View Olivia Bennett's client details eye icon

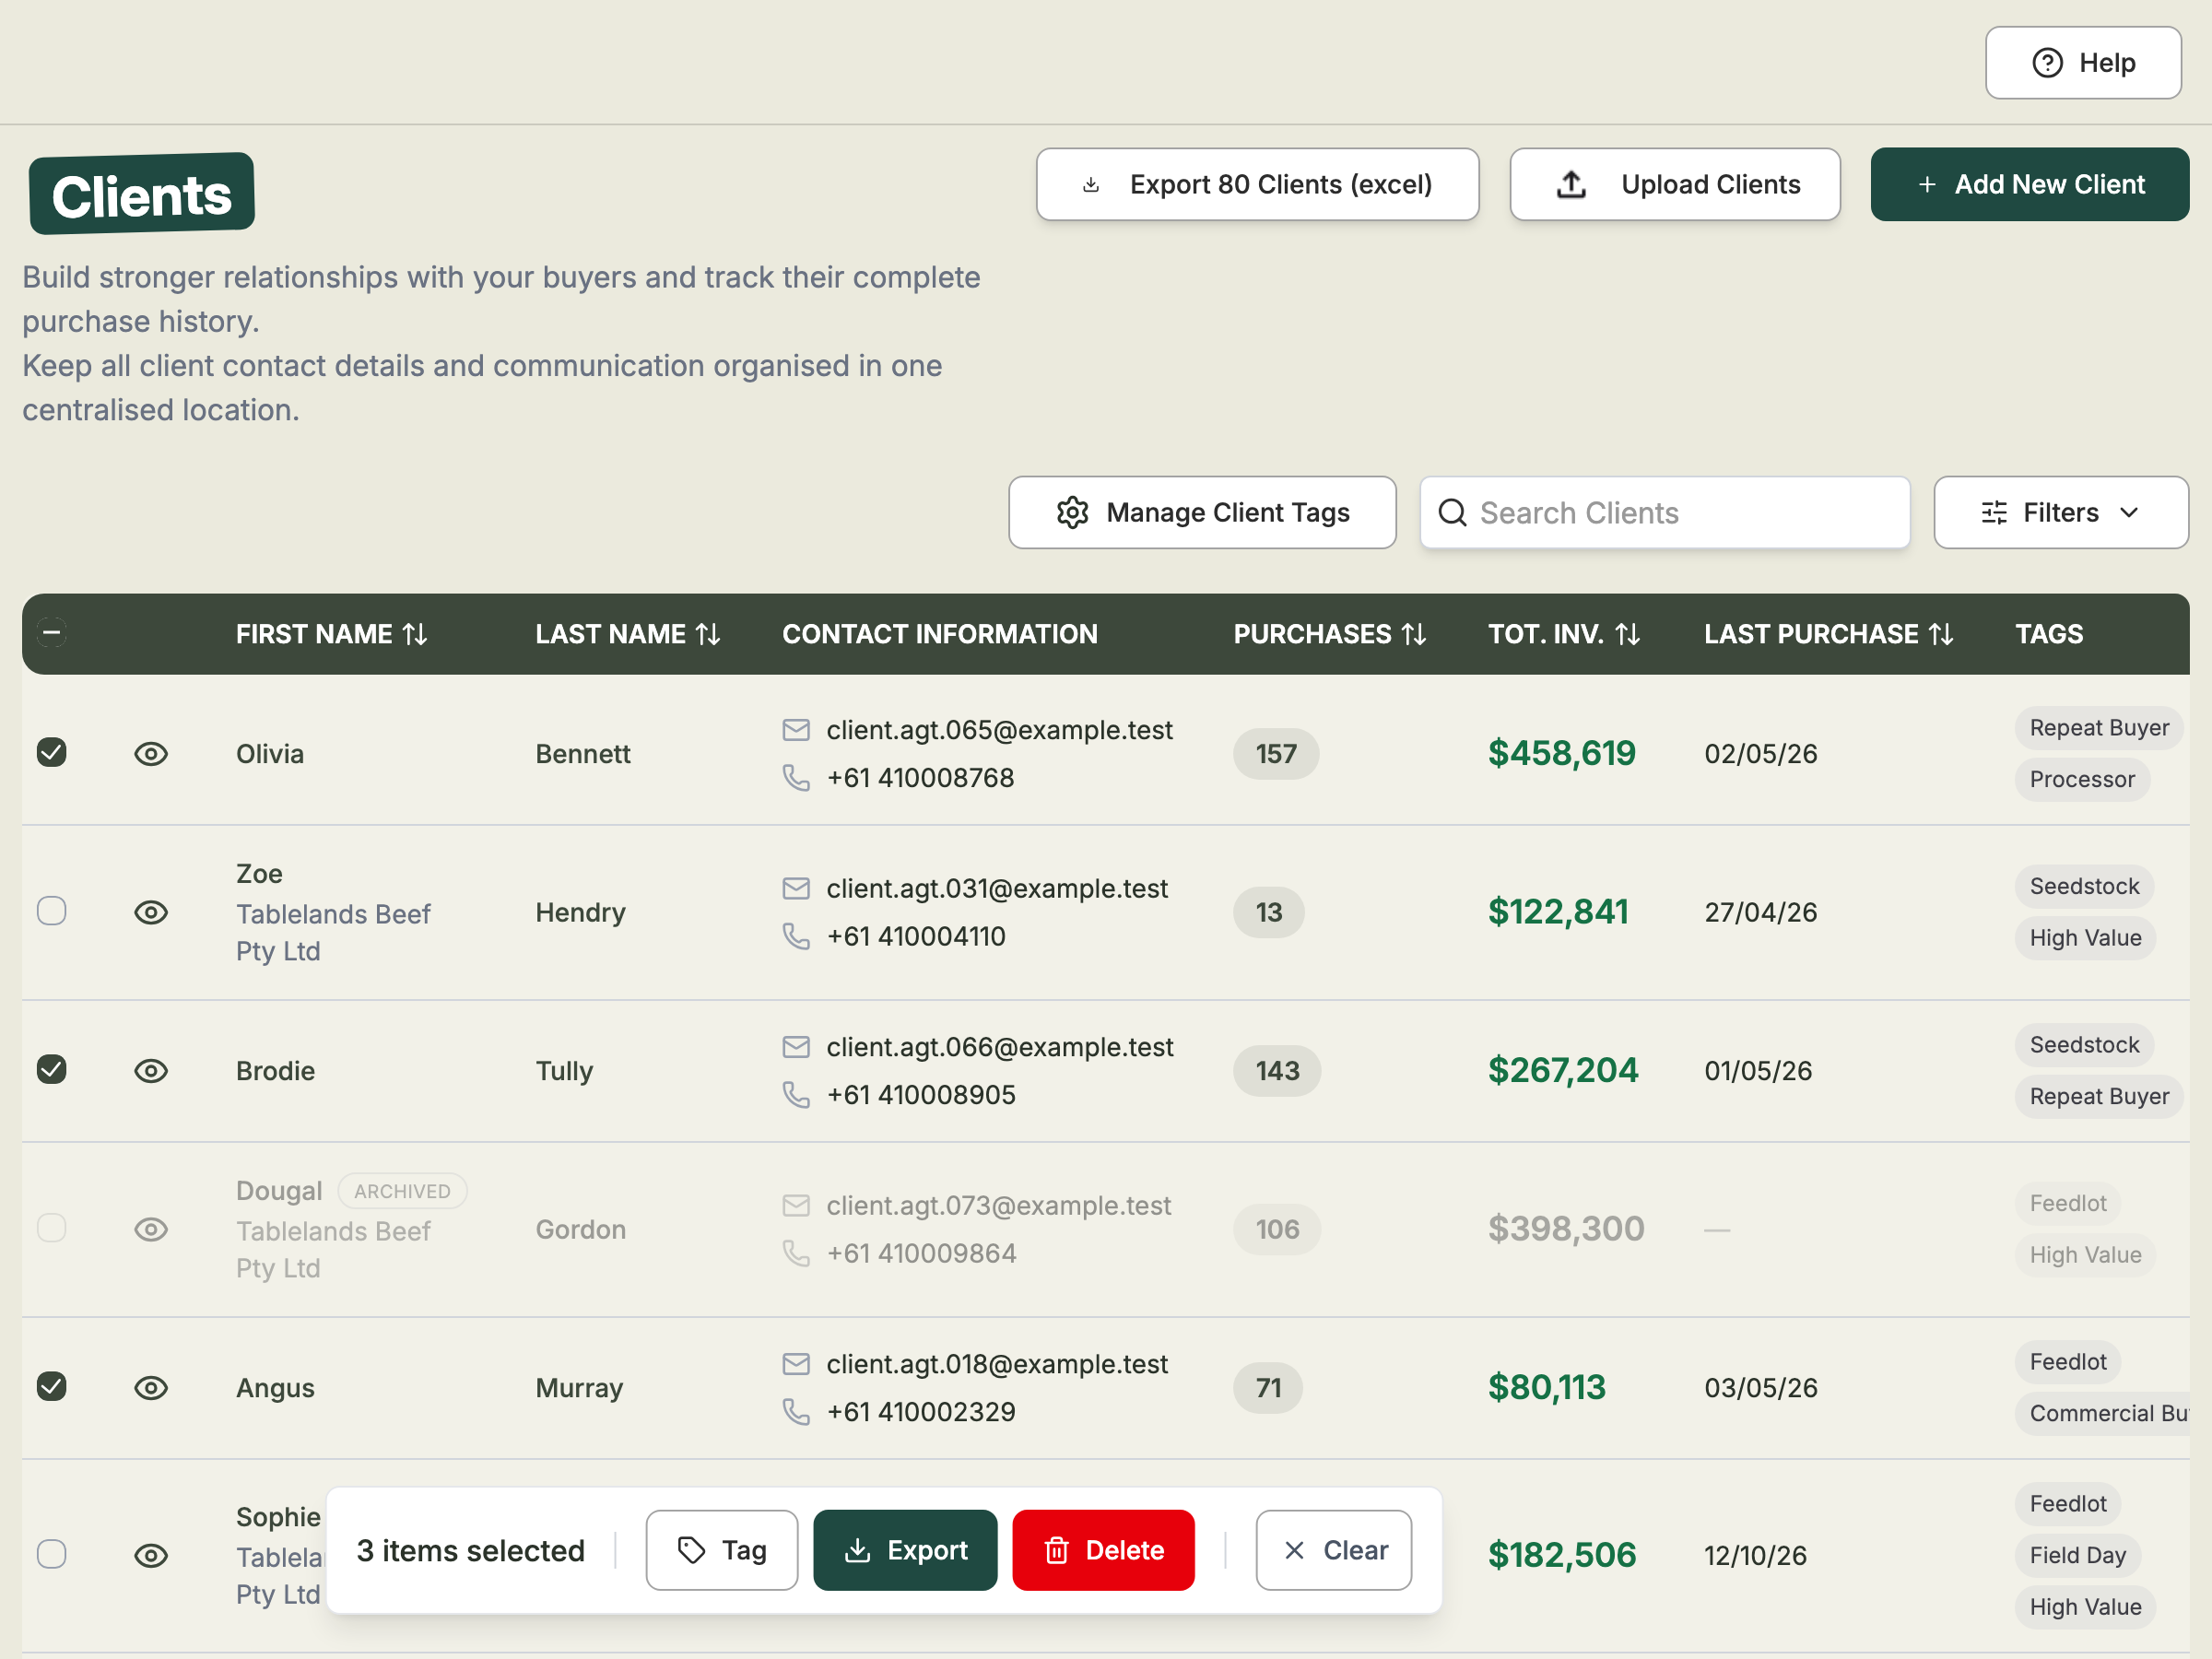151,754
